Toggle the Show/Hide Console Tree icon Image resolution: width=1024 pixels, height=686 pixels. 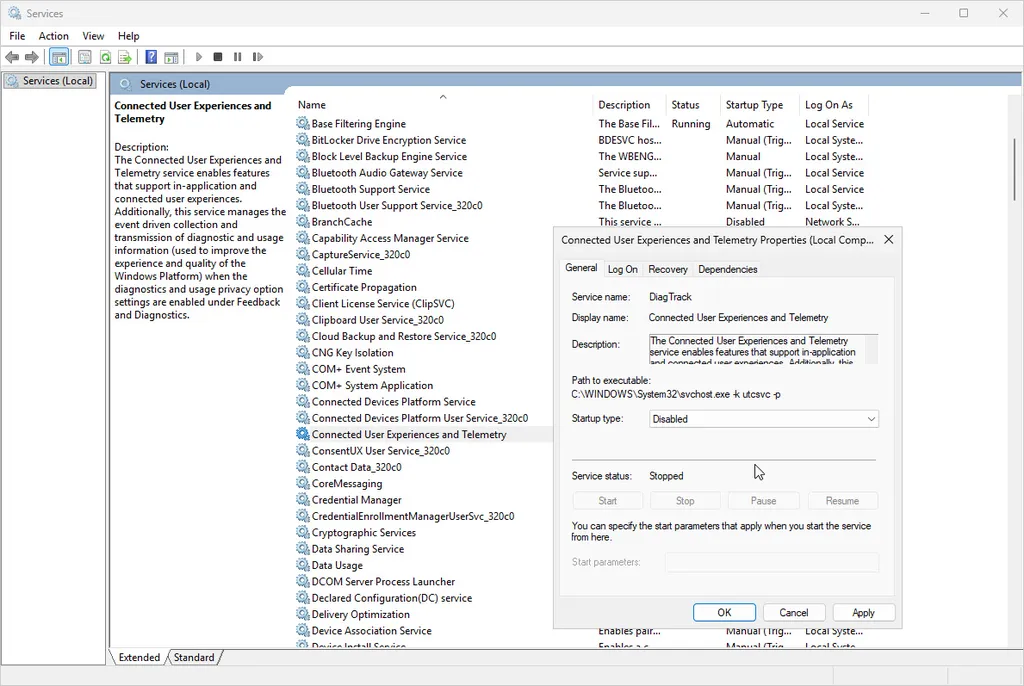(58, 57)
